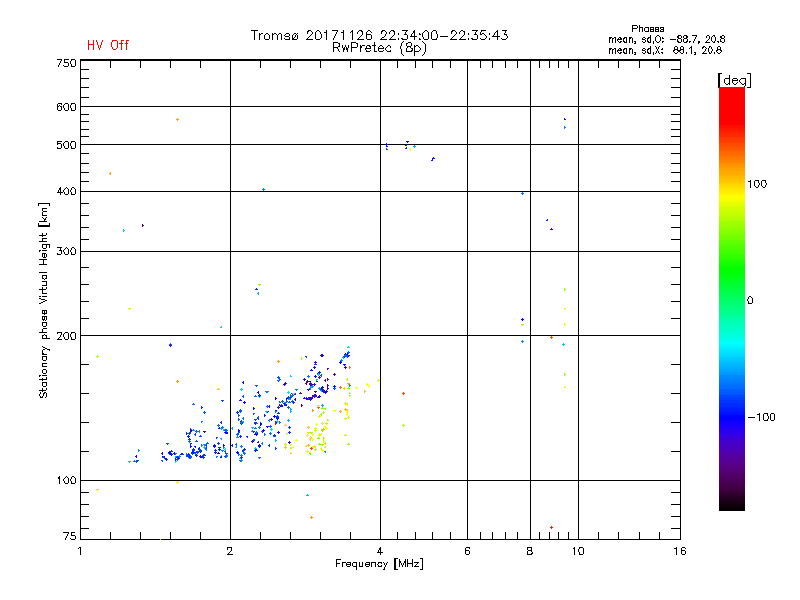This screenshot has width=800, height=600.
Task: Select the plot title 'Tromsø 20171126 22:34:00-22:35:43'
Action: point(379,35)
